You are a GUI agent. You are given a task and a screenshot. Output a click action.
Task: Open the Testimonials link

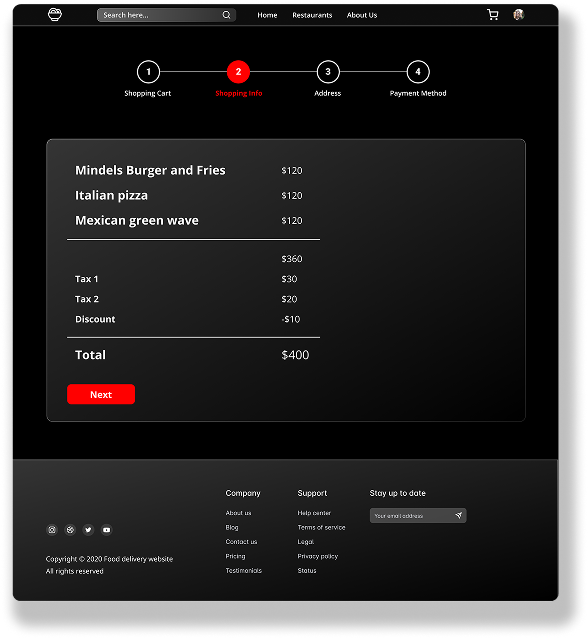(x=244, y=571)
